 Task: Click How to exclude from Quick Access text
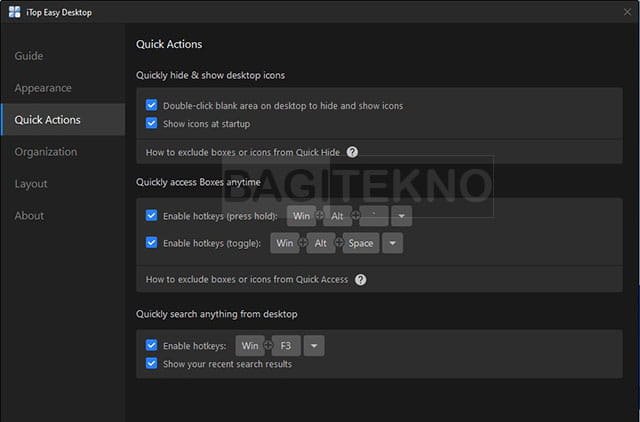click(x=247, y=280)
